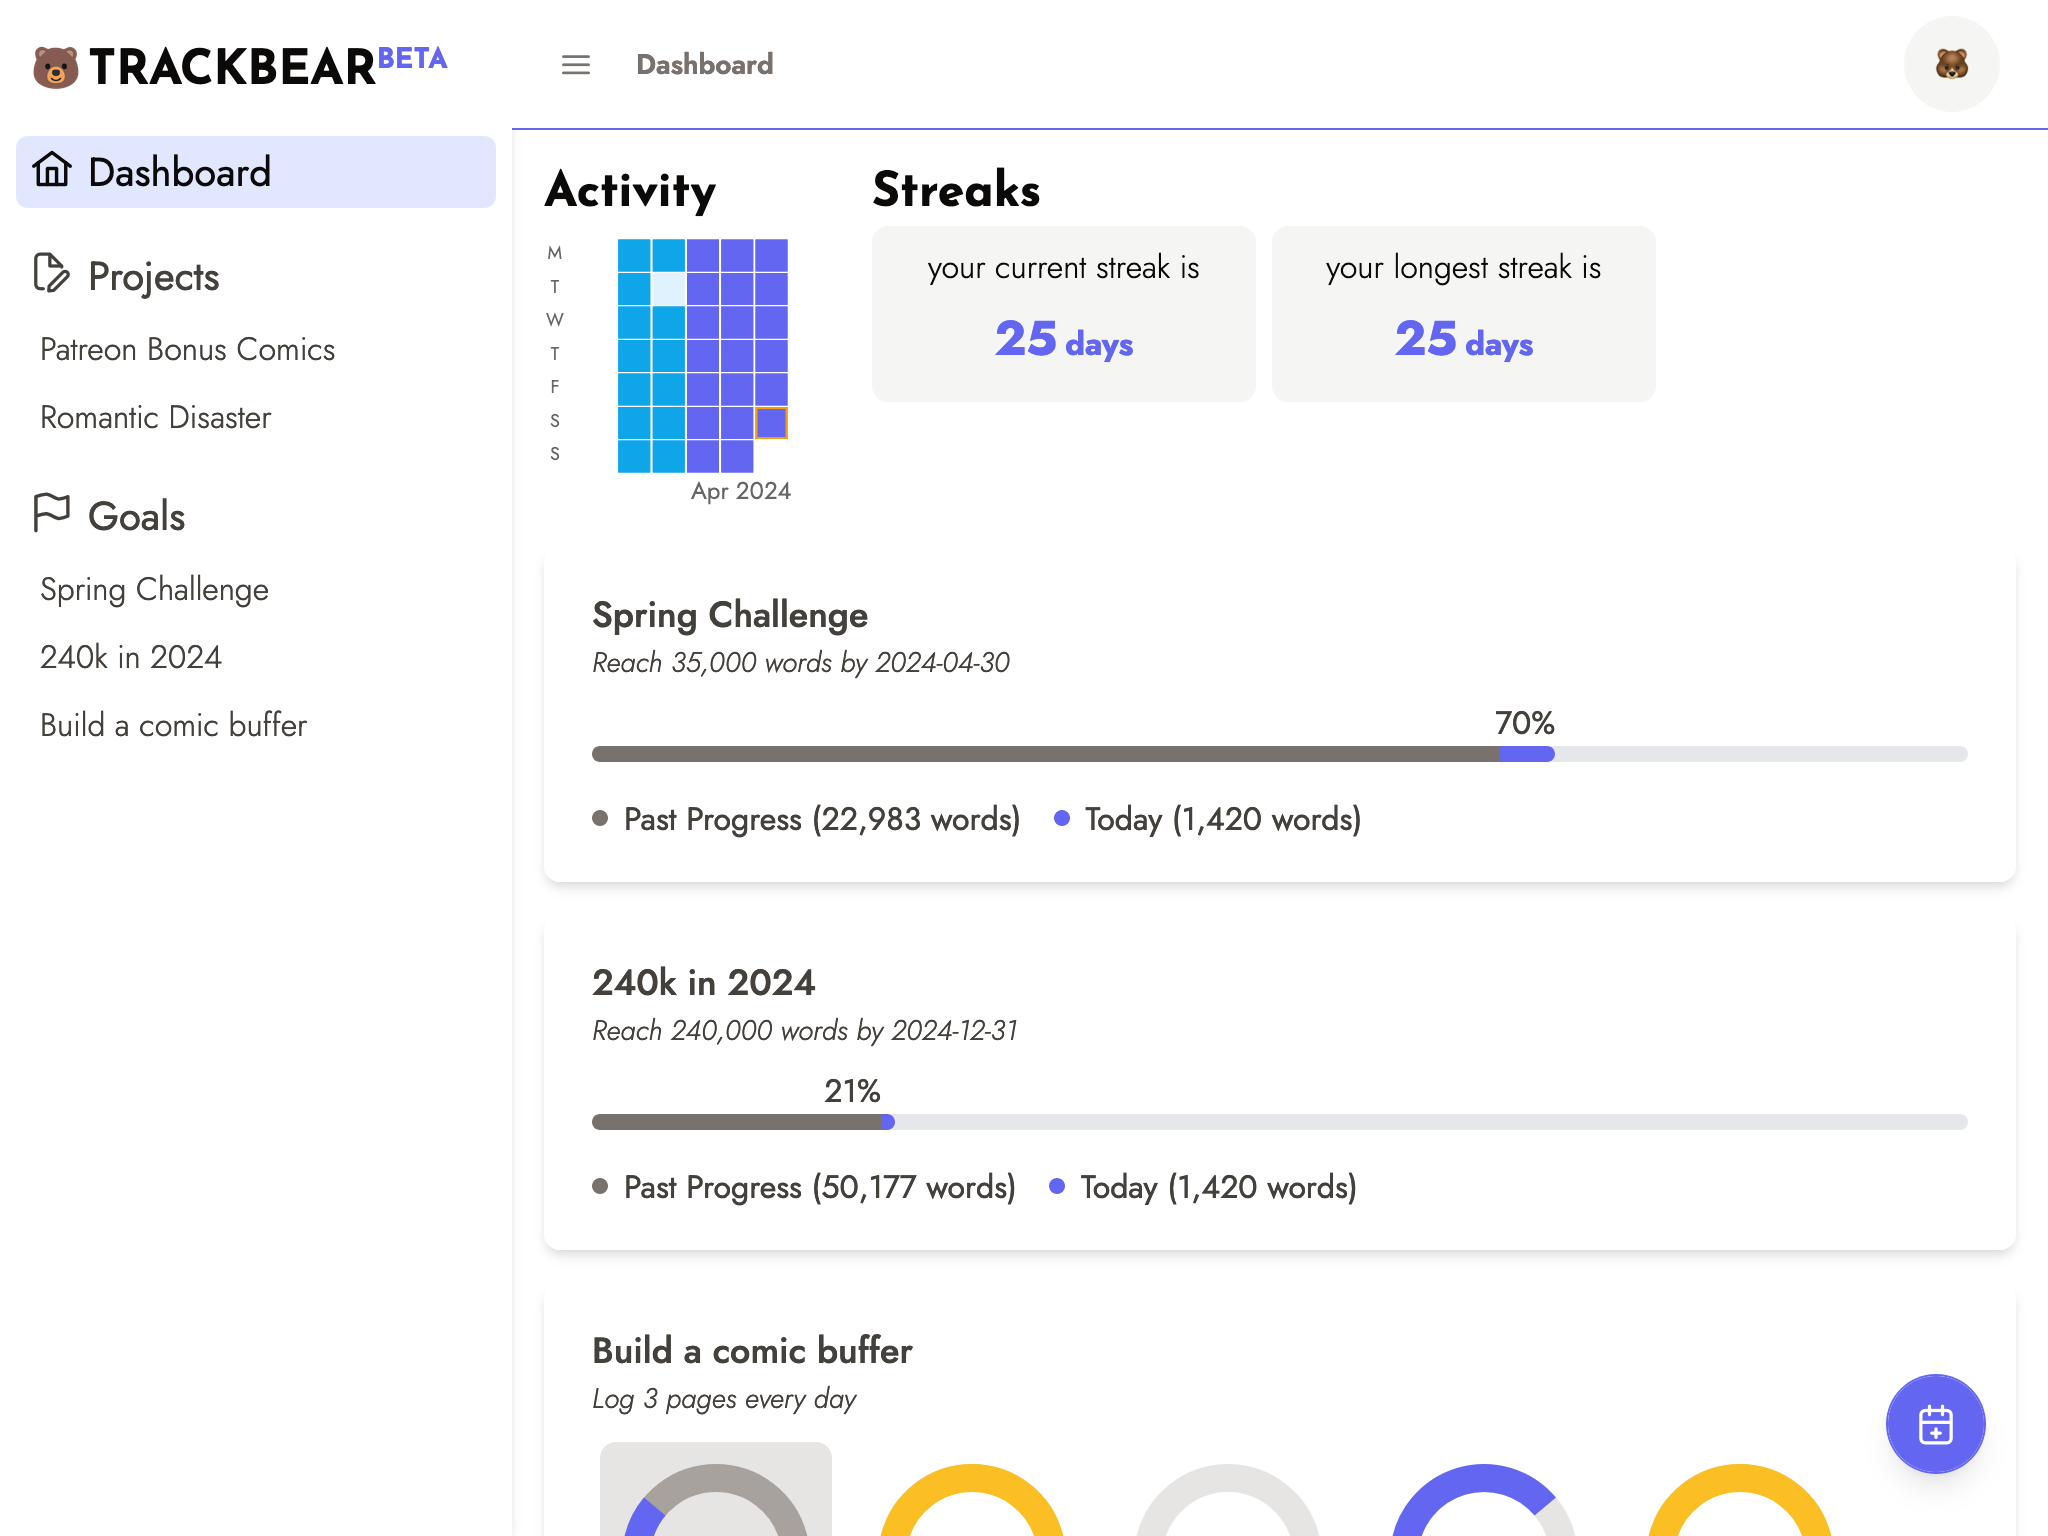Click 'Reach 35,000 words by 2024-04-30' text

801,662
